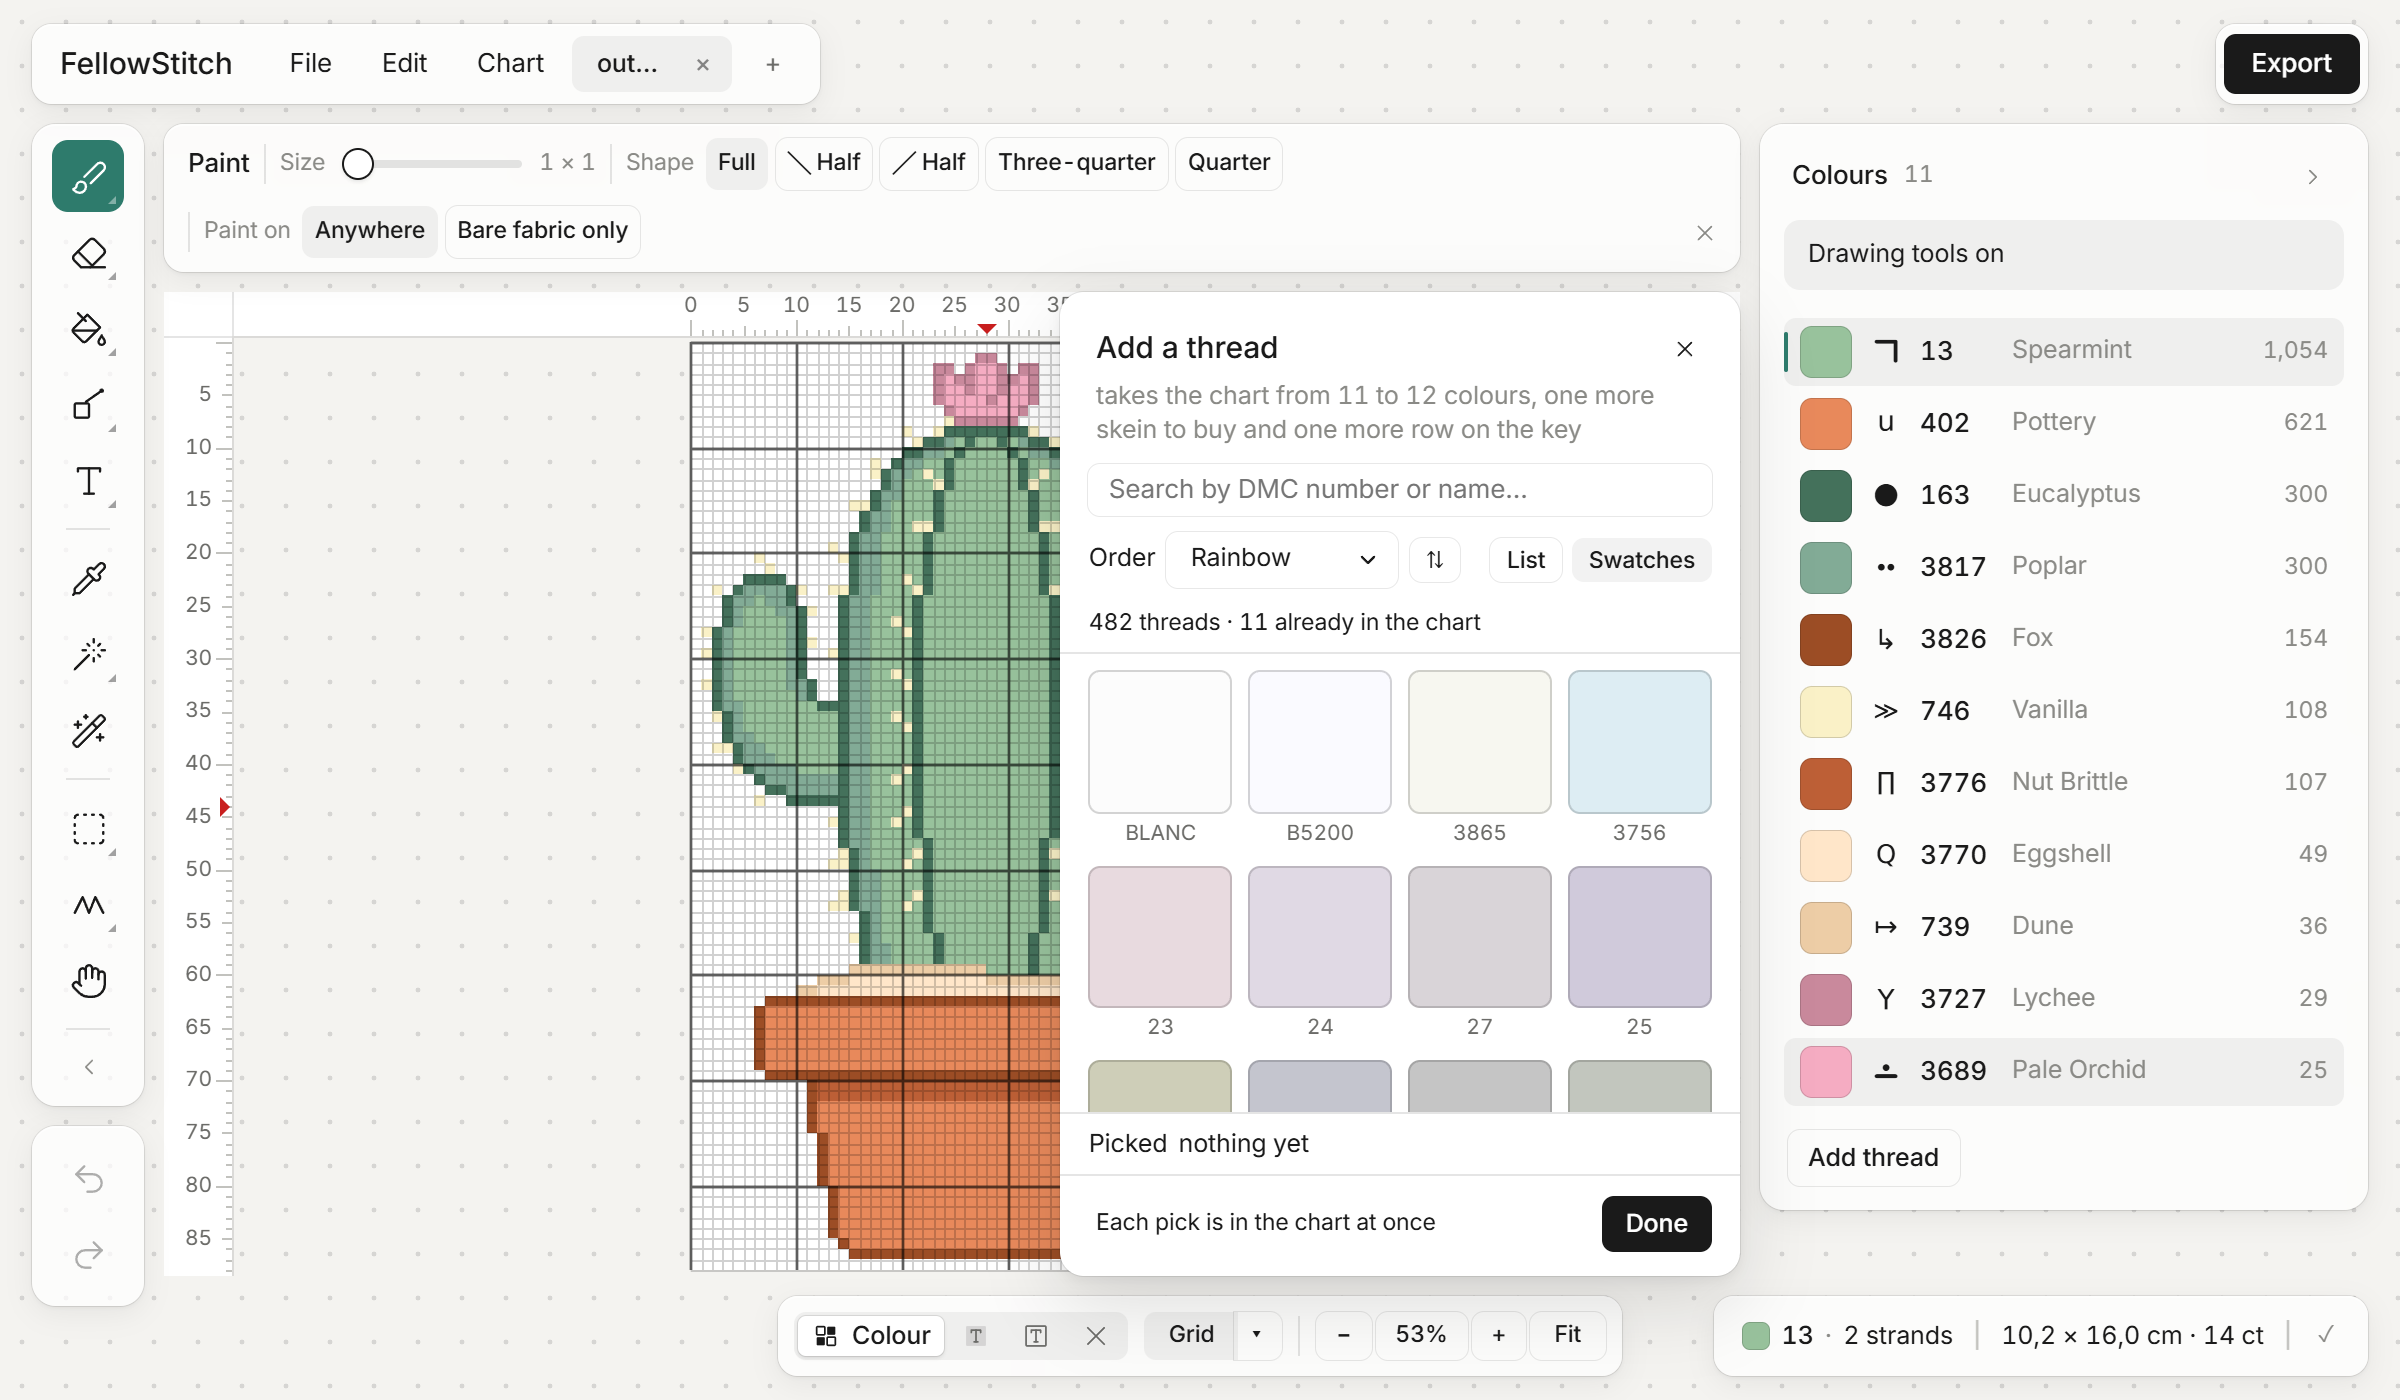Select the Full stitch shape
Viewport: 2400px width, 1400px height.
[x=736, y=163]
